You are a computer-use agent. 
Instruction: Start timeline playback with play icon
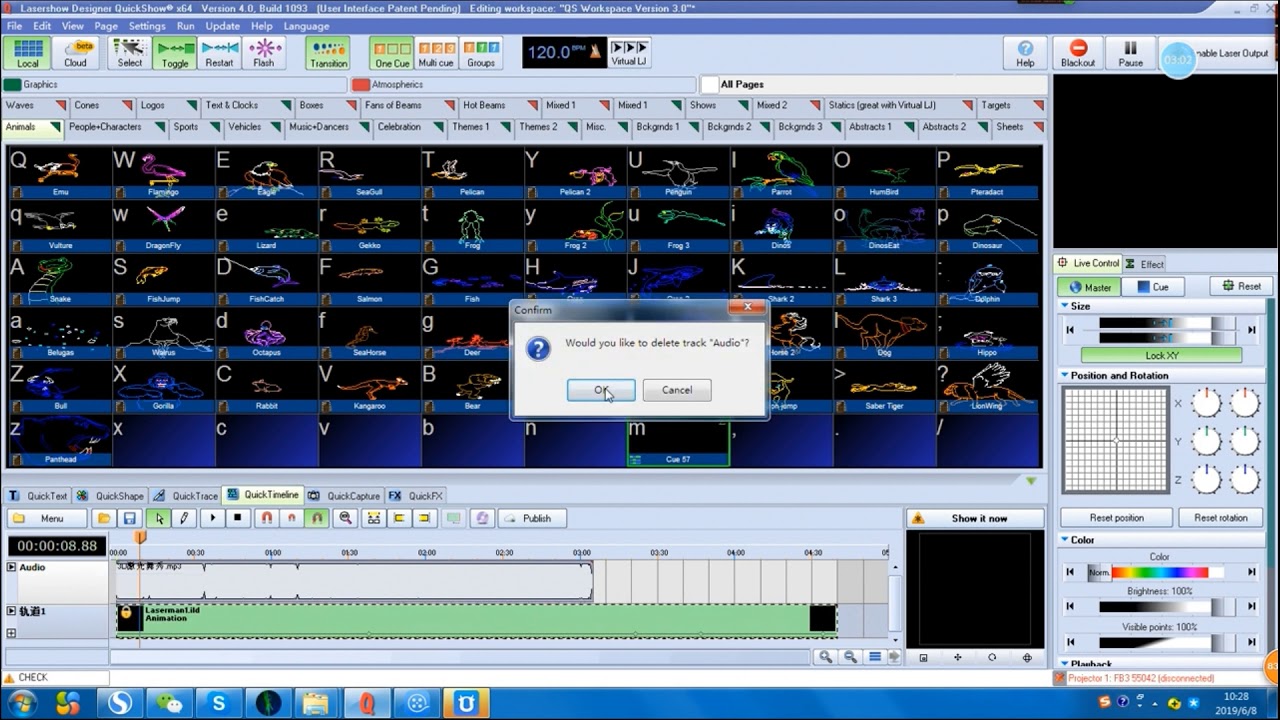212,518
